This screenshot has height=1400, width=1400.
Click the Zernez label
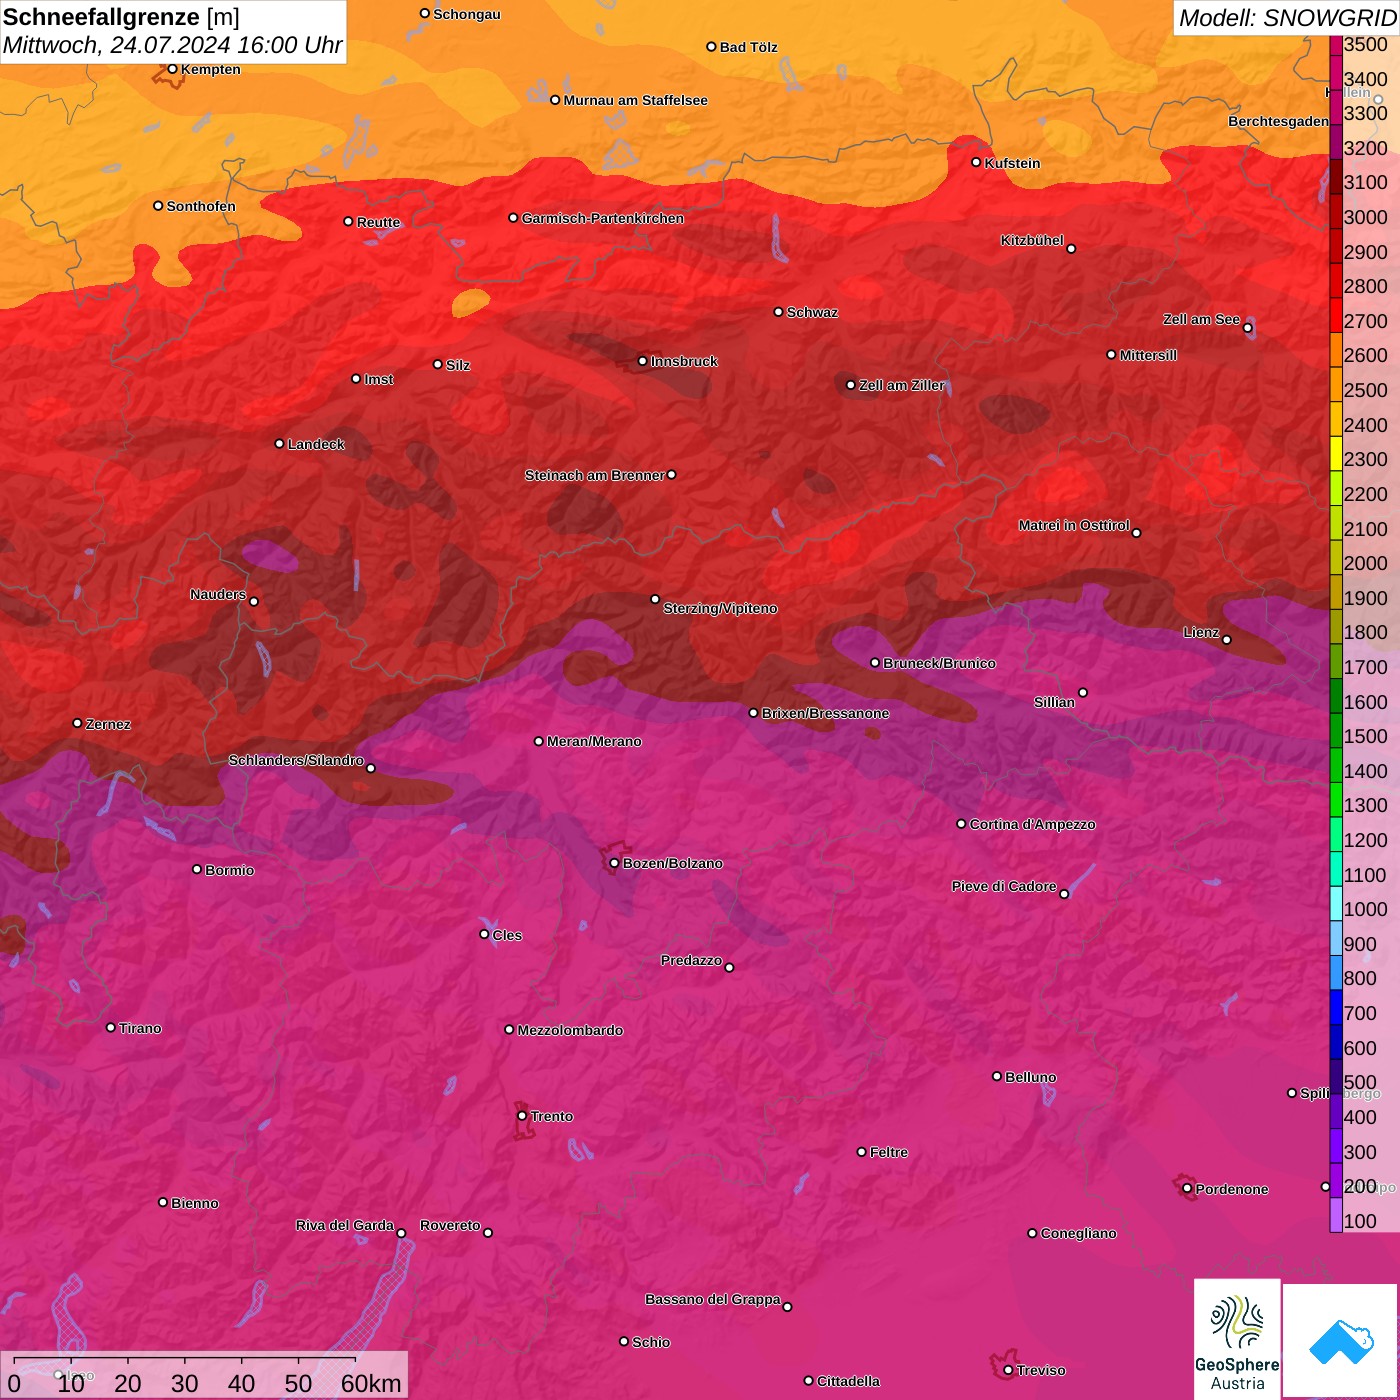click(x=108, y=724)
